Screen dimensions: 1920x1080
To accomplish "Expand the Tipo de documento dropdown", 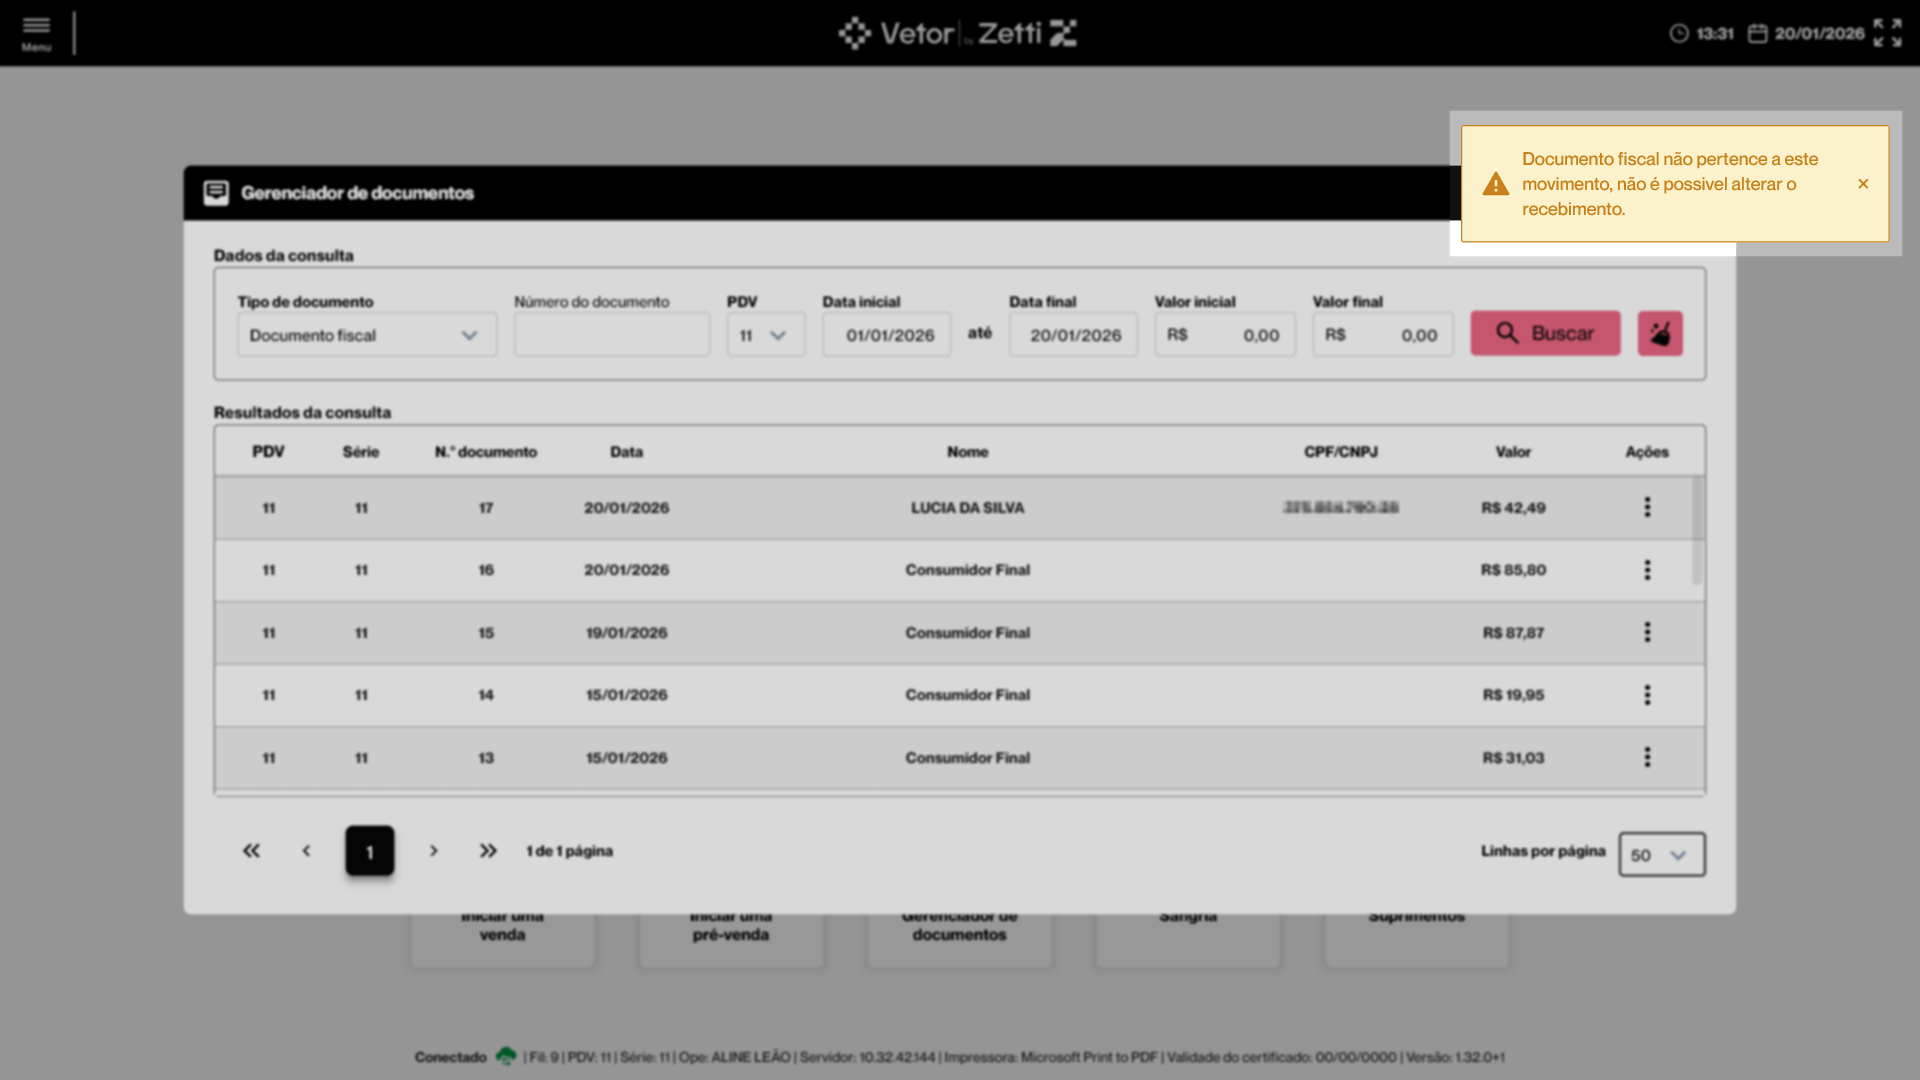I will (366, 335).
